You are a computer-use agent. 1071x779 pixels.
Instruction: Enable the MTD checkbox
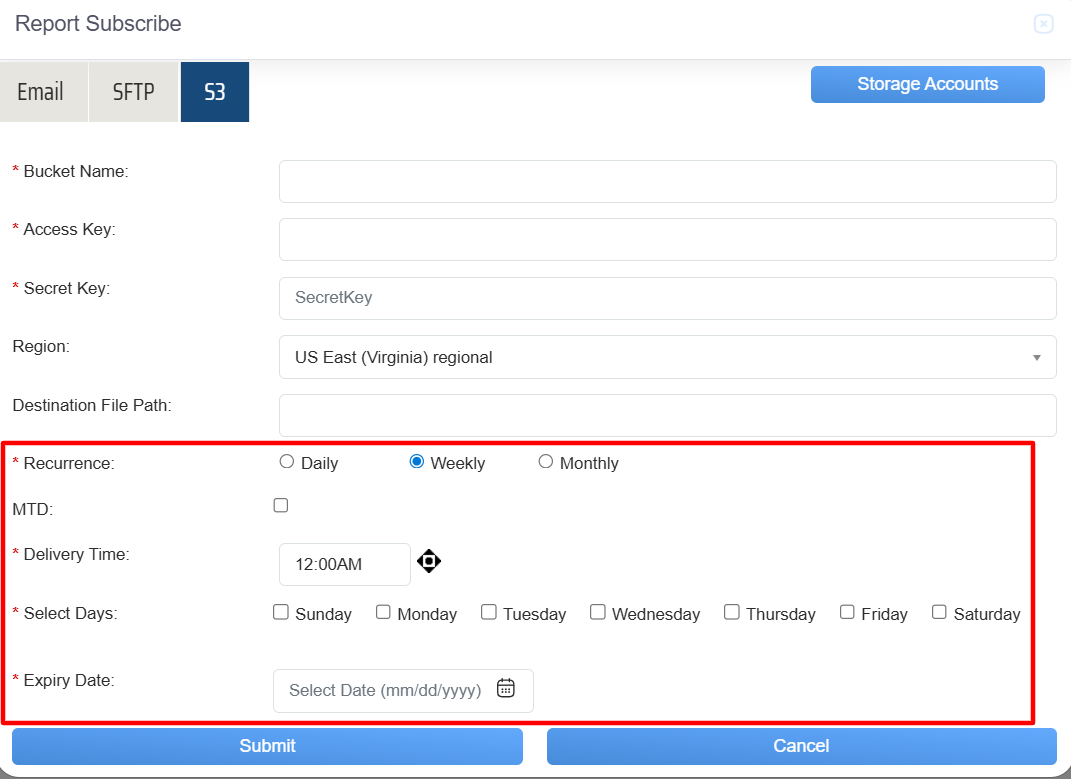pos(281,506)
